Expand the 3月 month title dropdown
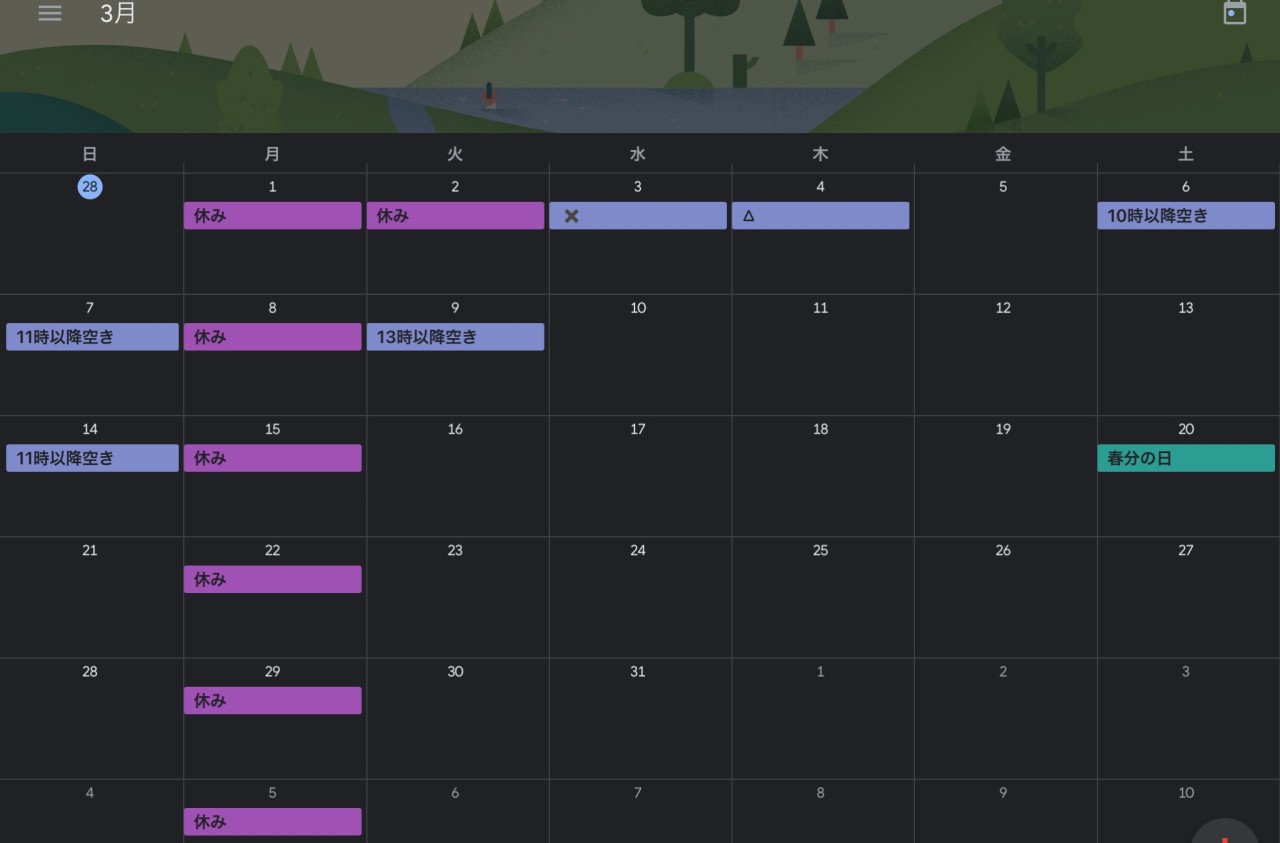1280x843 pixels. pos(118,14)
